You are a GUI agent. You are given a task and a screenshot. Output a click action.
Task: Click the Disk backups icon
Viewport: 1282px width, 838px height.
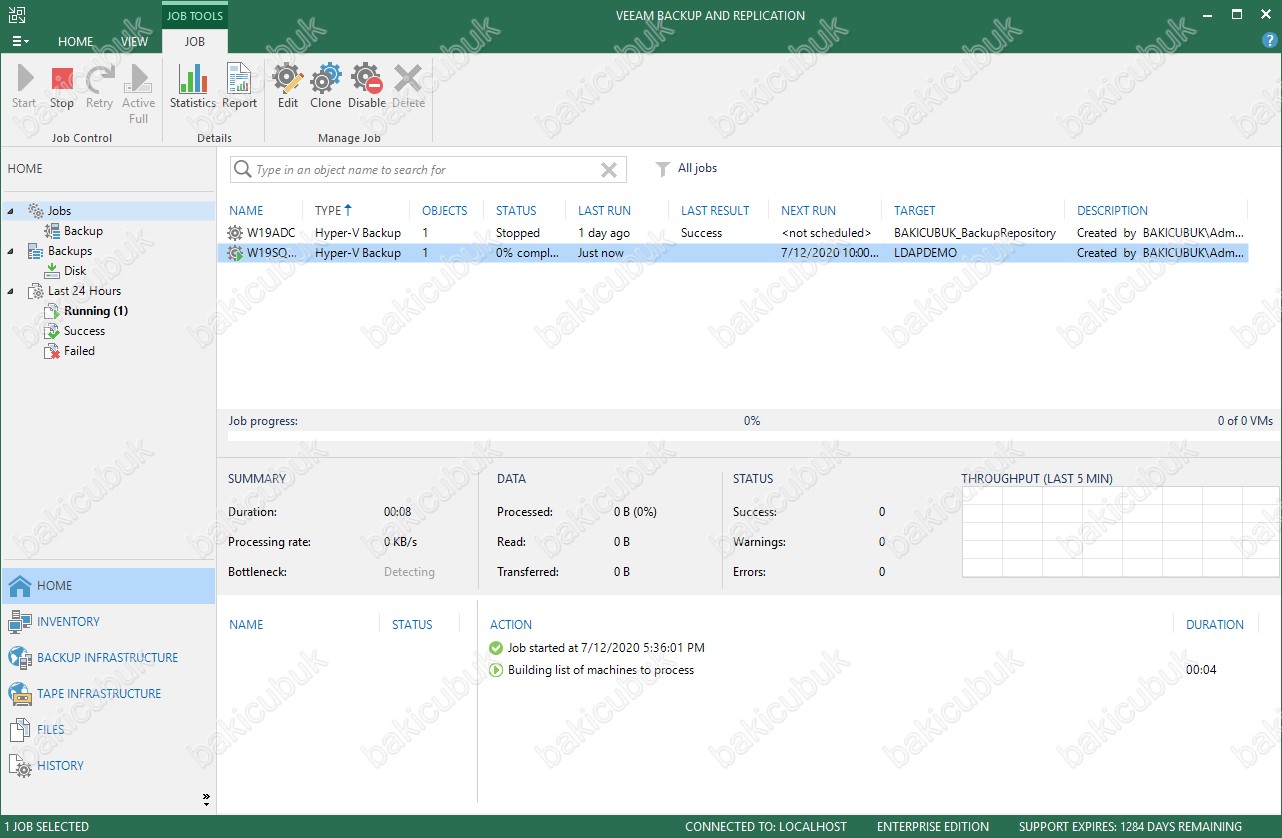pos(53,271)
